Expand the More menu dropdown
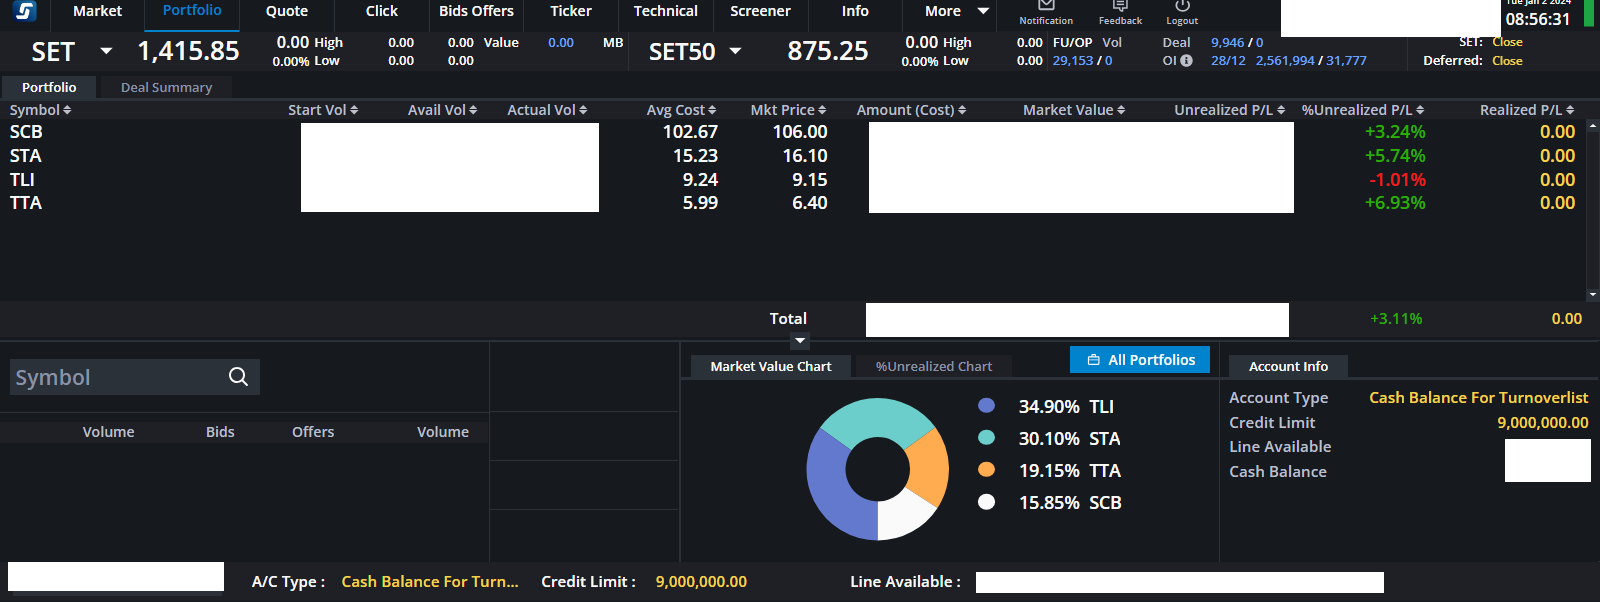This screenshot has height=602, width=1600. [x=983, y=11]
